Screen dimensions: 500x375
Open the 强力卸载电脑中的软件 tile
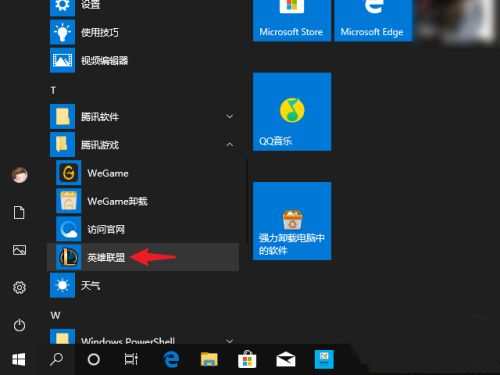(292, 221)
